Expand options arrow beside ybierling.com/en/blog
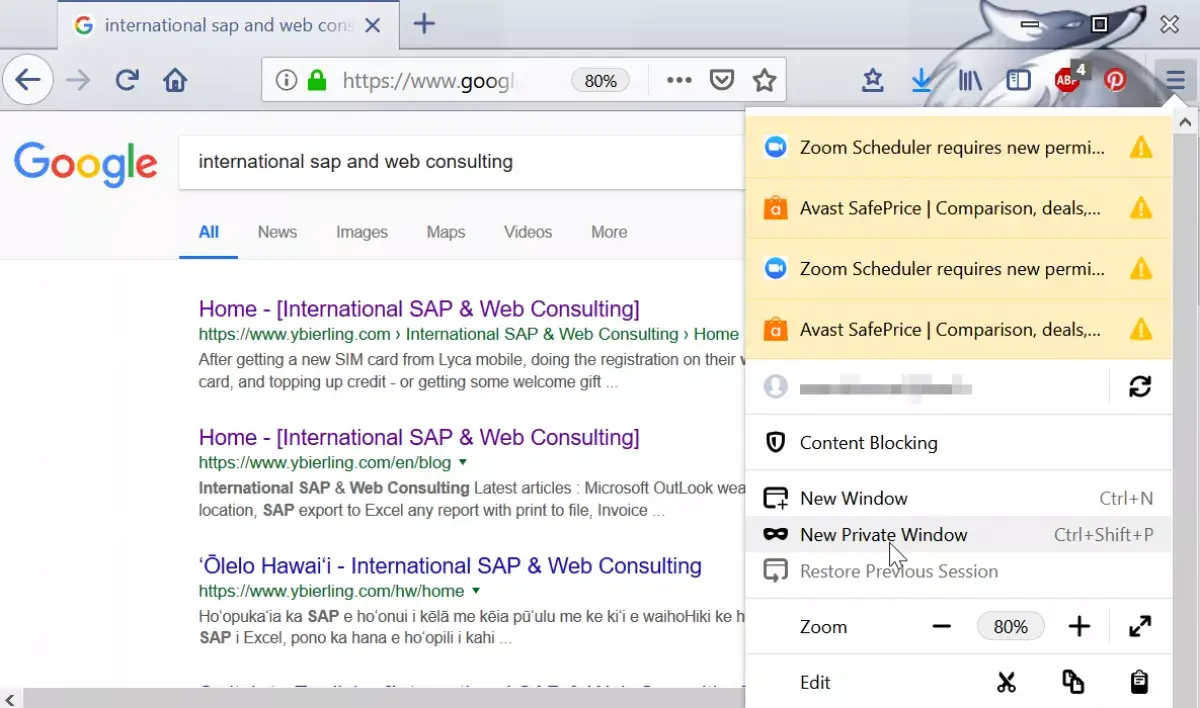 (462, 463)
